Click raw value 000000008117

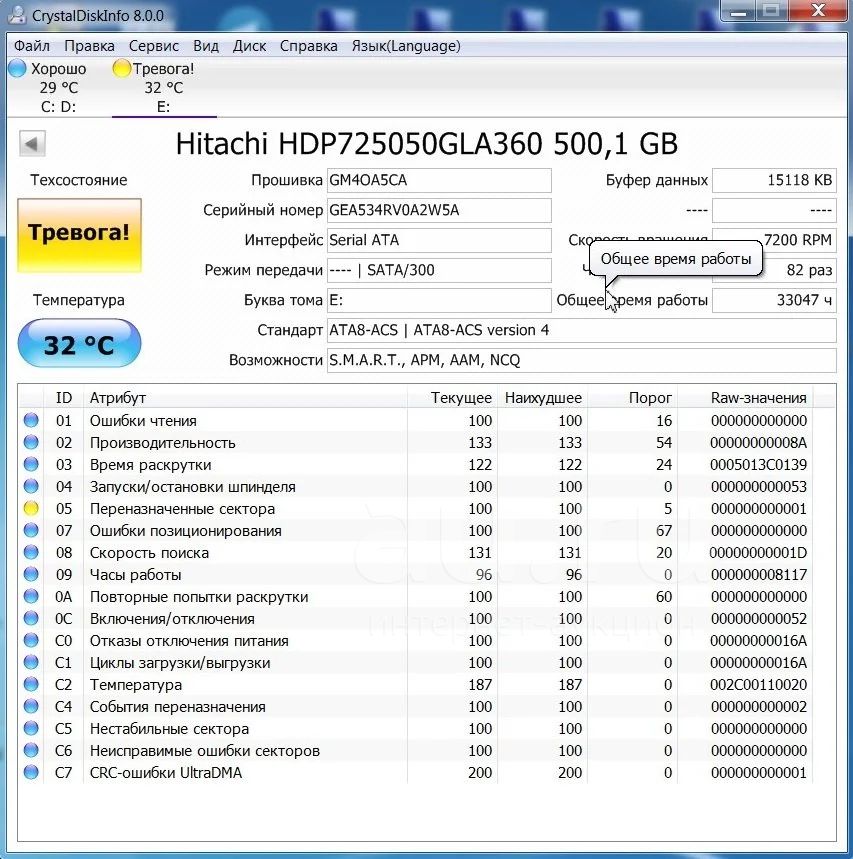click(x=758, y=575)
